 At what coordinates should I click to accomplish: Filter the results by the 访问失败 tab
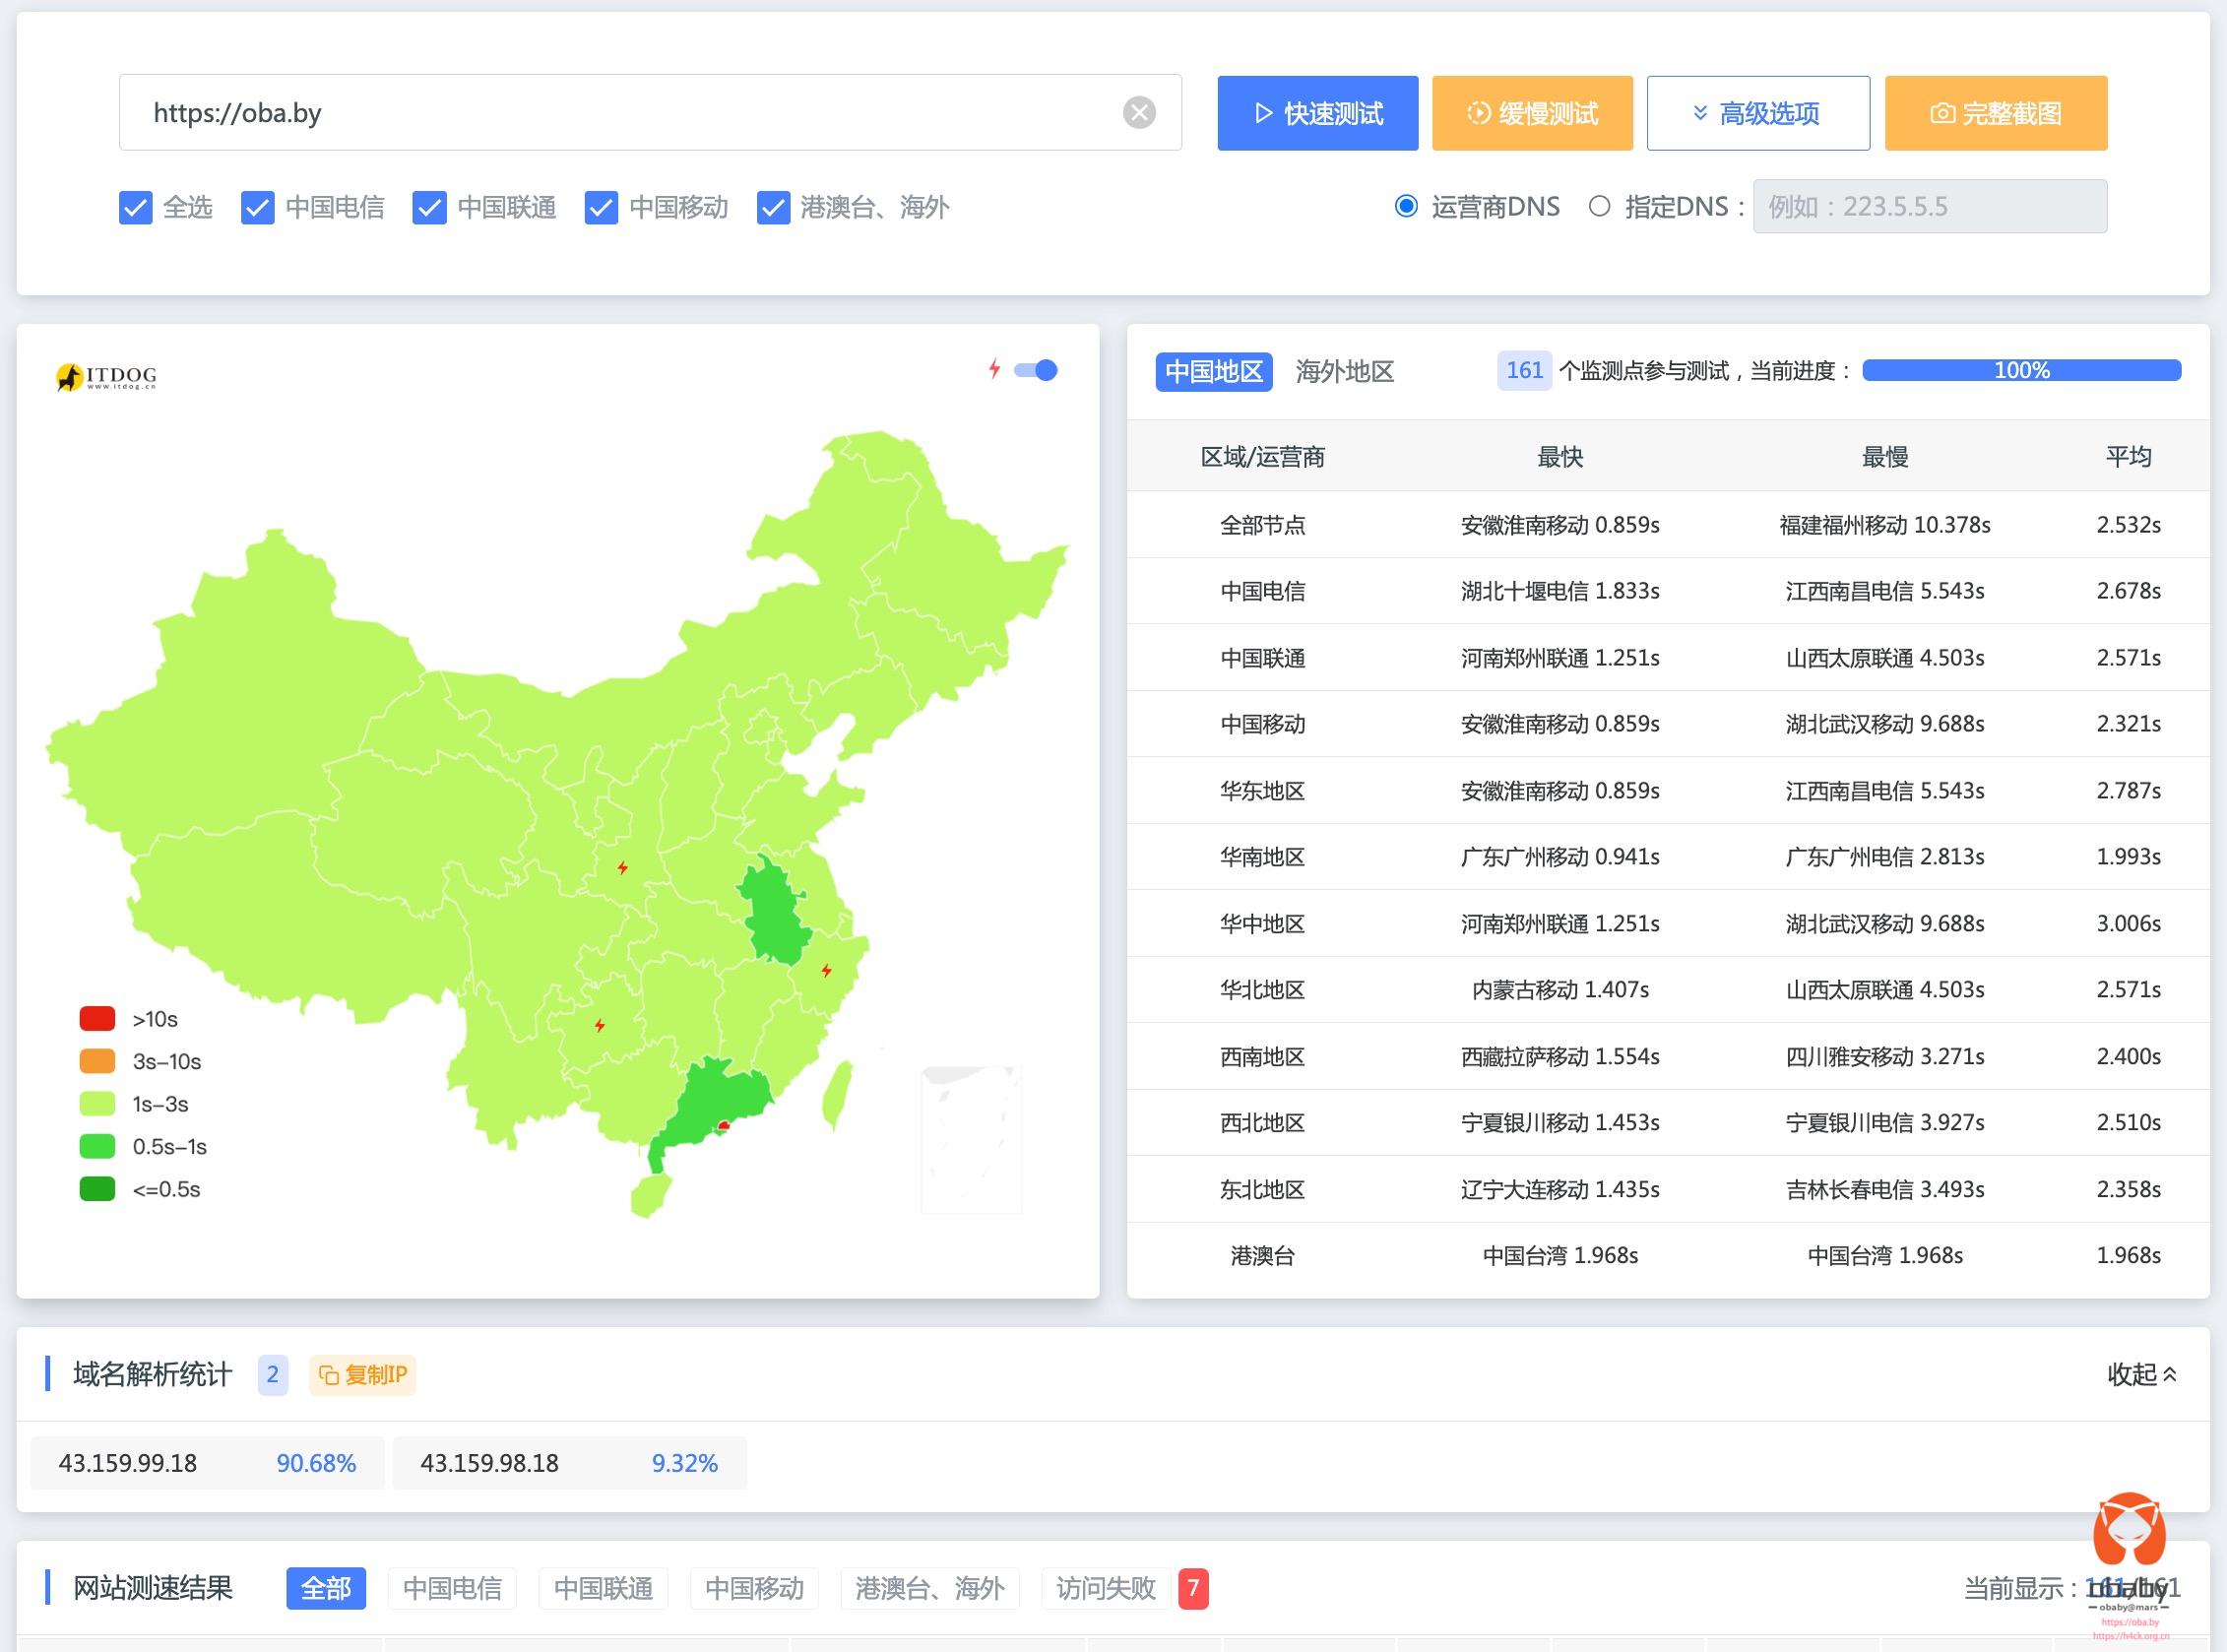pyautogui.click(x=1105, y=1588)
